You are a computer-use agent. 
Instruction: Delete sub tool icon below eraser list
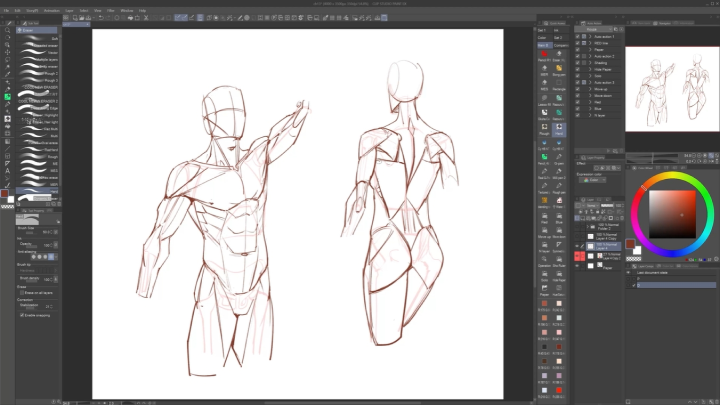[x=59, y=204]
